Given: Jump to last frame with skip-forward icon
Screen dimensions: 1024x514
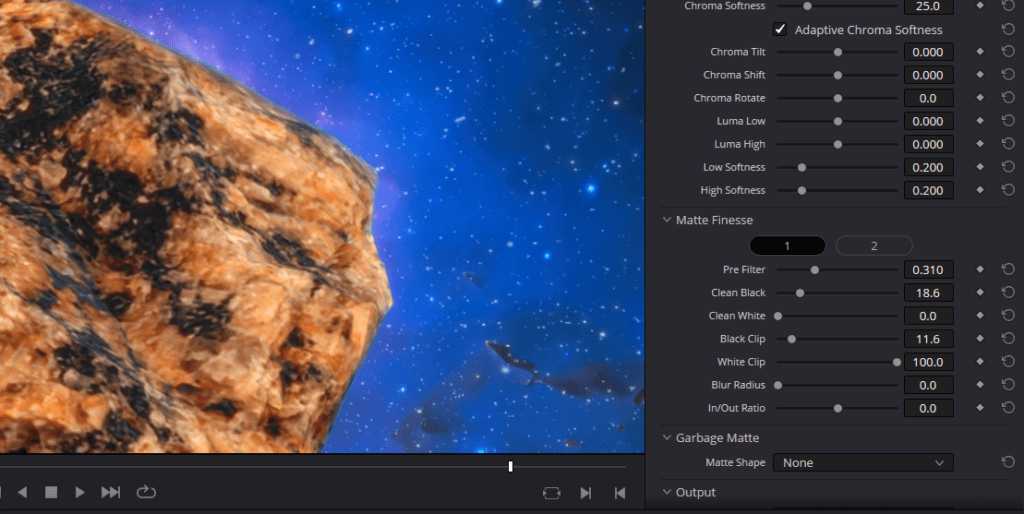Looking at the screenshot, I should point(110,492).
